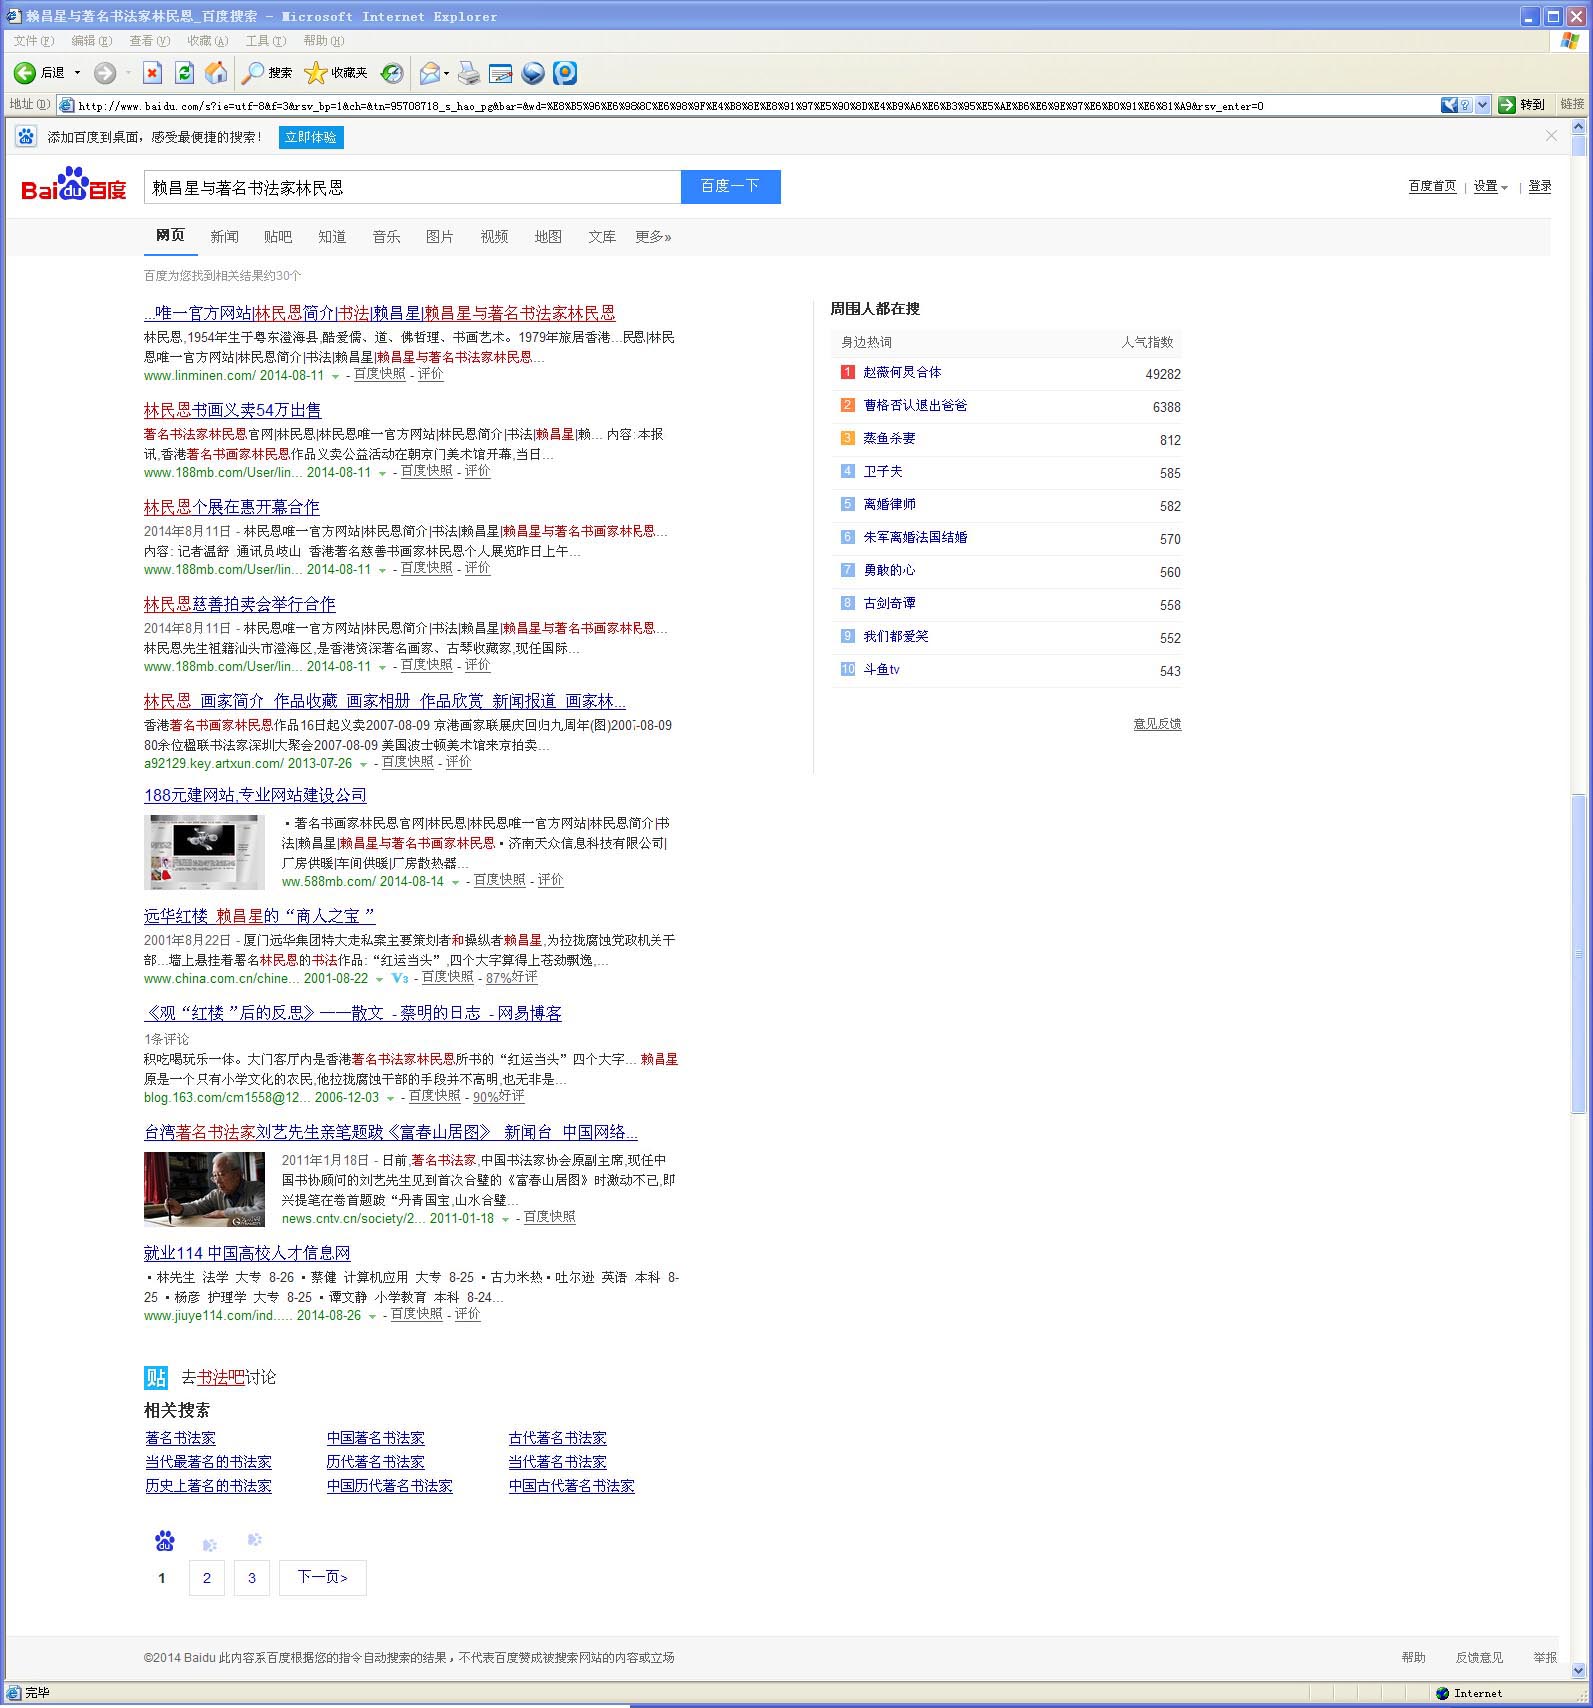Stop page loading with red X icon

tap(152, 73)
